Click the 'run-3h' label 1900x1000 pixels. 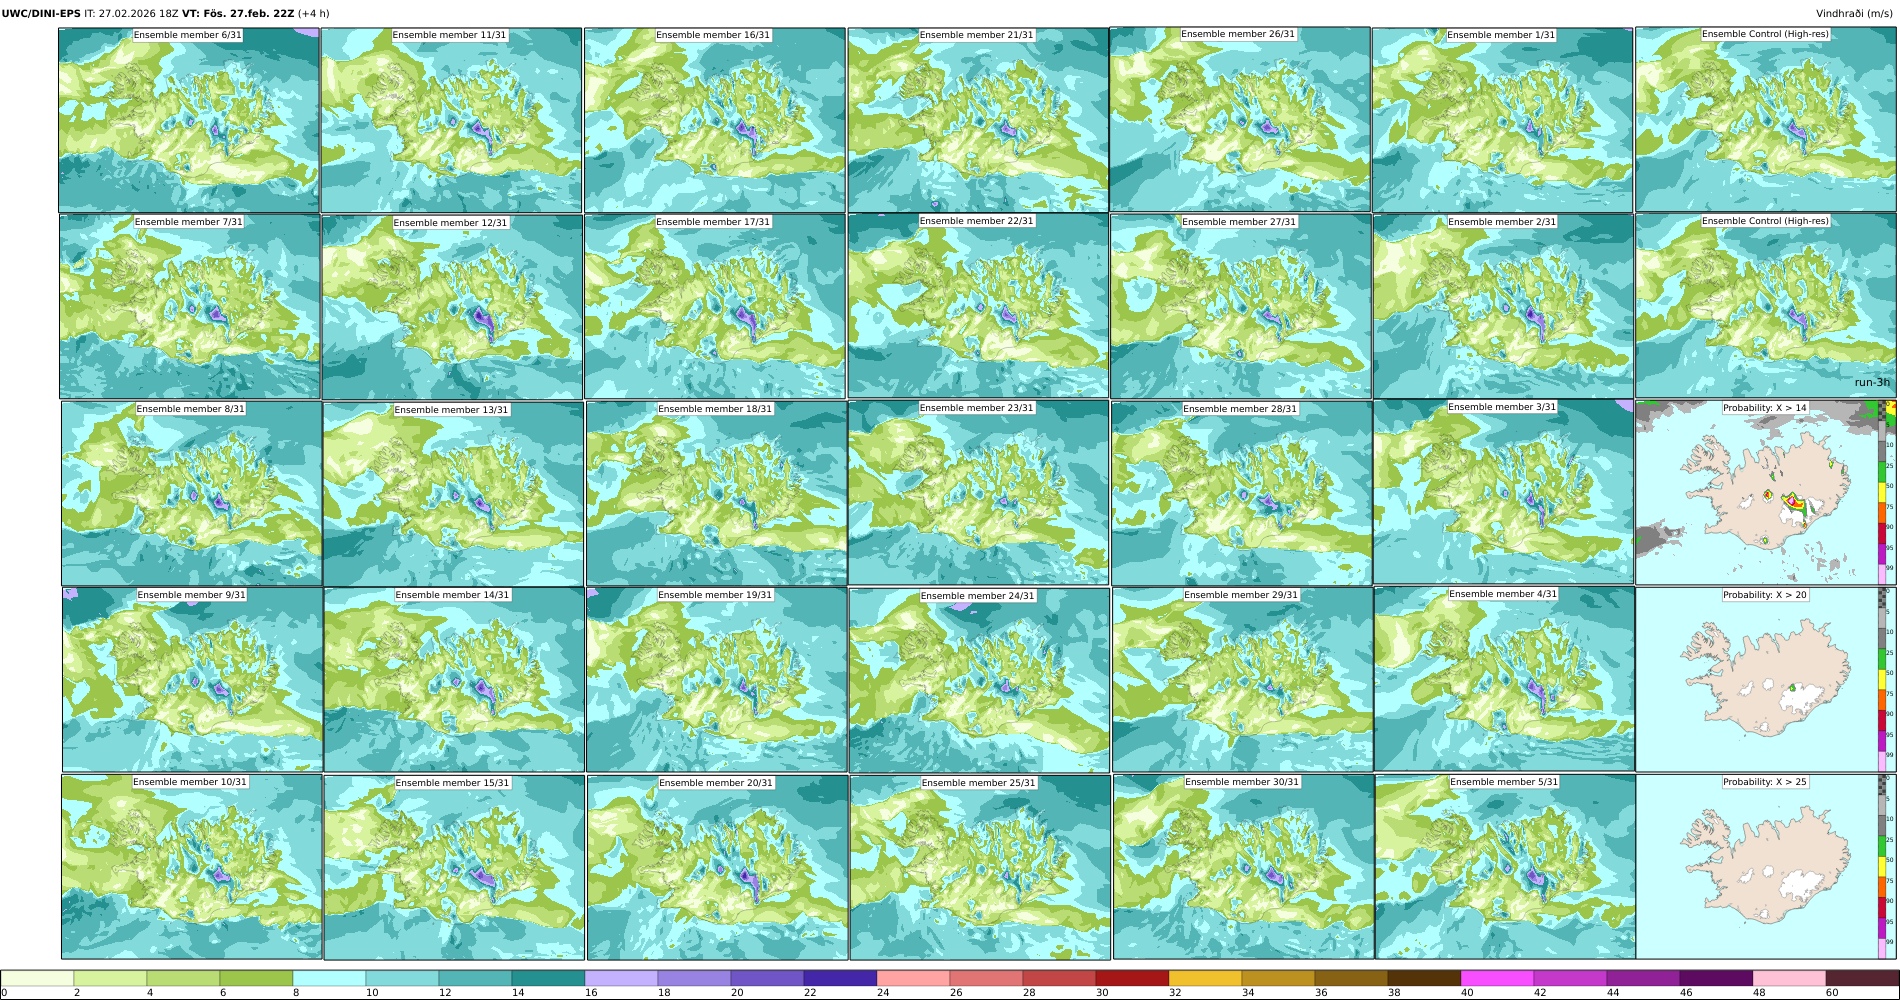click(1872, 382)
